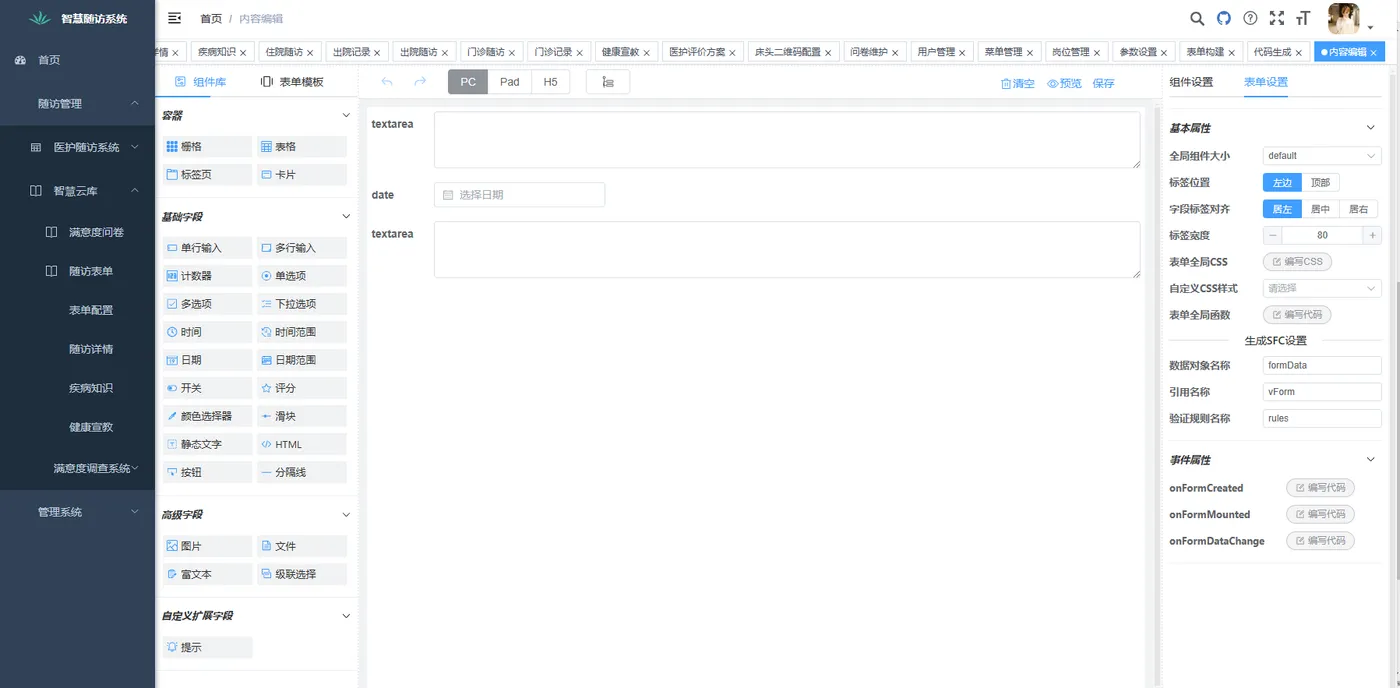Add the 表格 table component
This screenshot has width=1400, height=688.
tap(302, 147)
